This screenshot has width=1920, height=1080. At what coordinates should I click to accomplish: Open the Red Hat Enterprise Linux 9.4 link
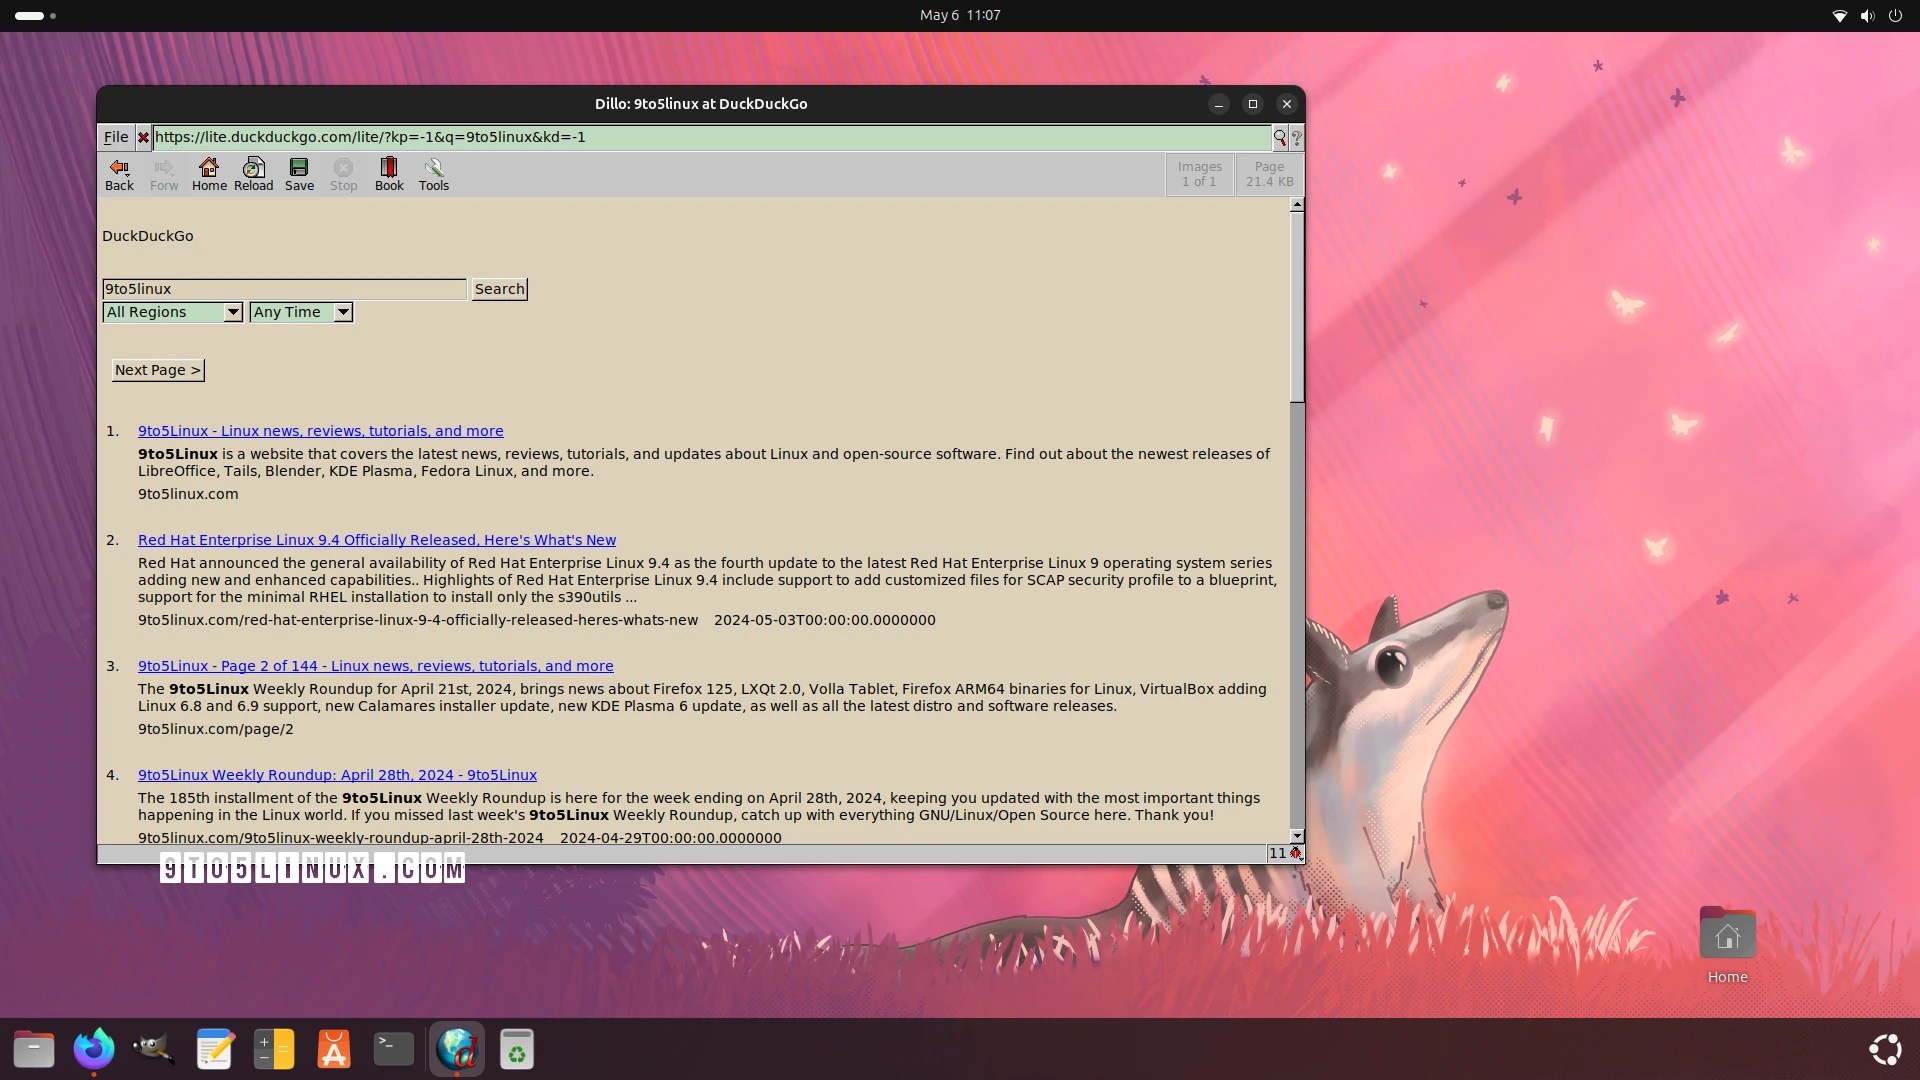pyautogui.click(x=376, y=540)
